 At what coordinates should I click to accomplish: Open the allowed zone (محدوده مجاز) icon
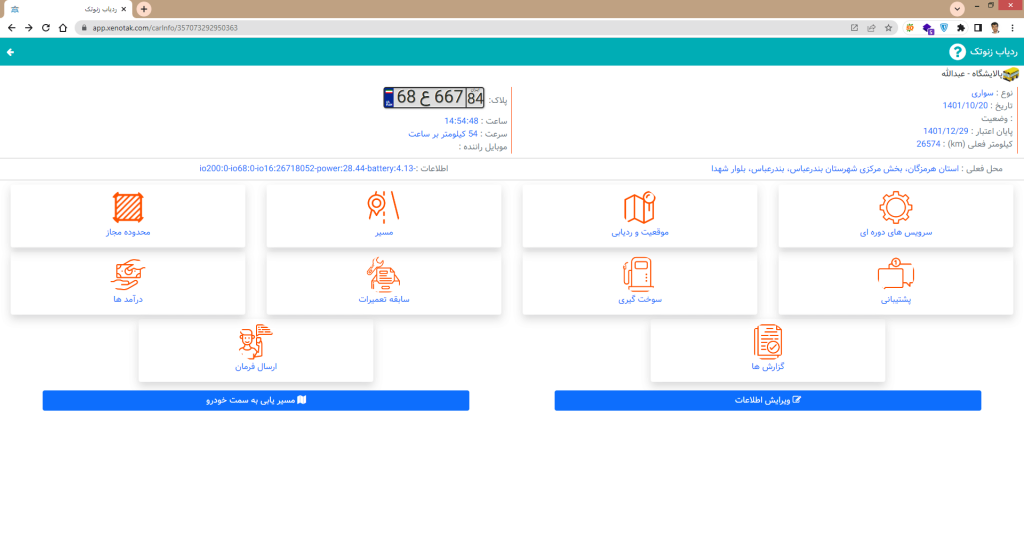click(128, 207)
